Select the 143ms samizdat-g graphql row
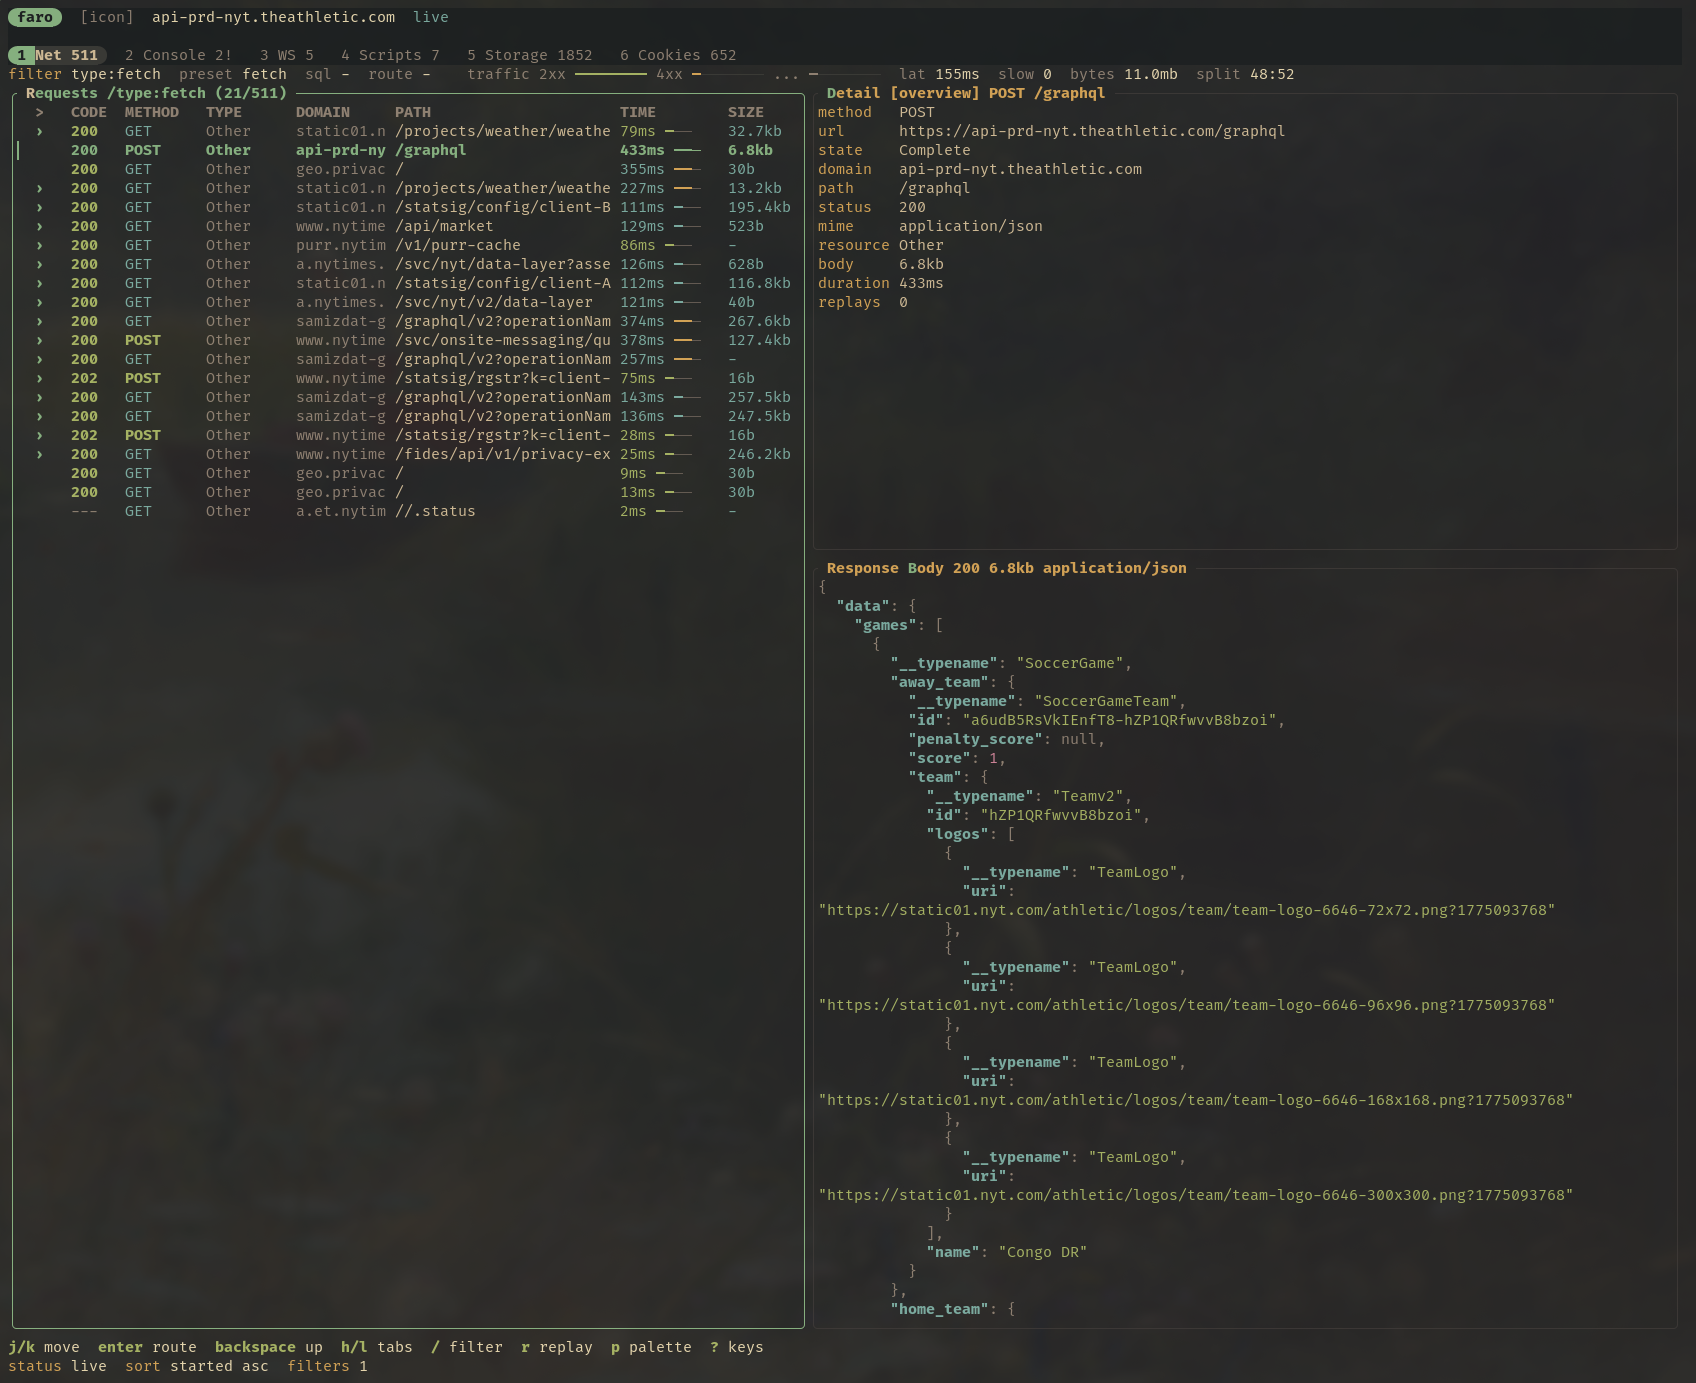 click(x=409, y=397)
